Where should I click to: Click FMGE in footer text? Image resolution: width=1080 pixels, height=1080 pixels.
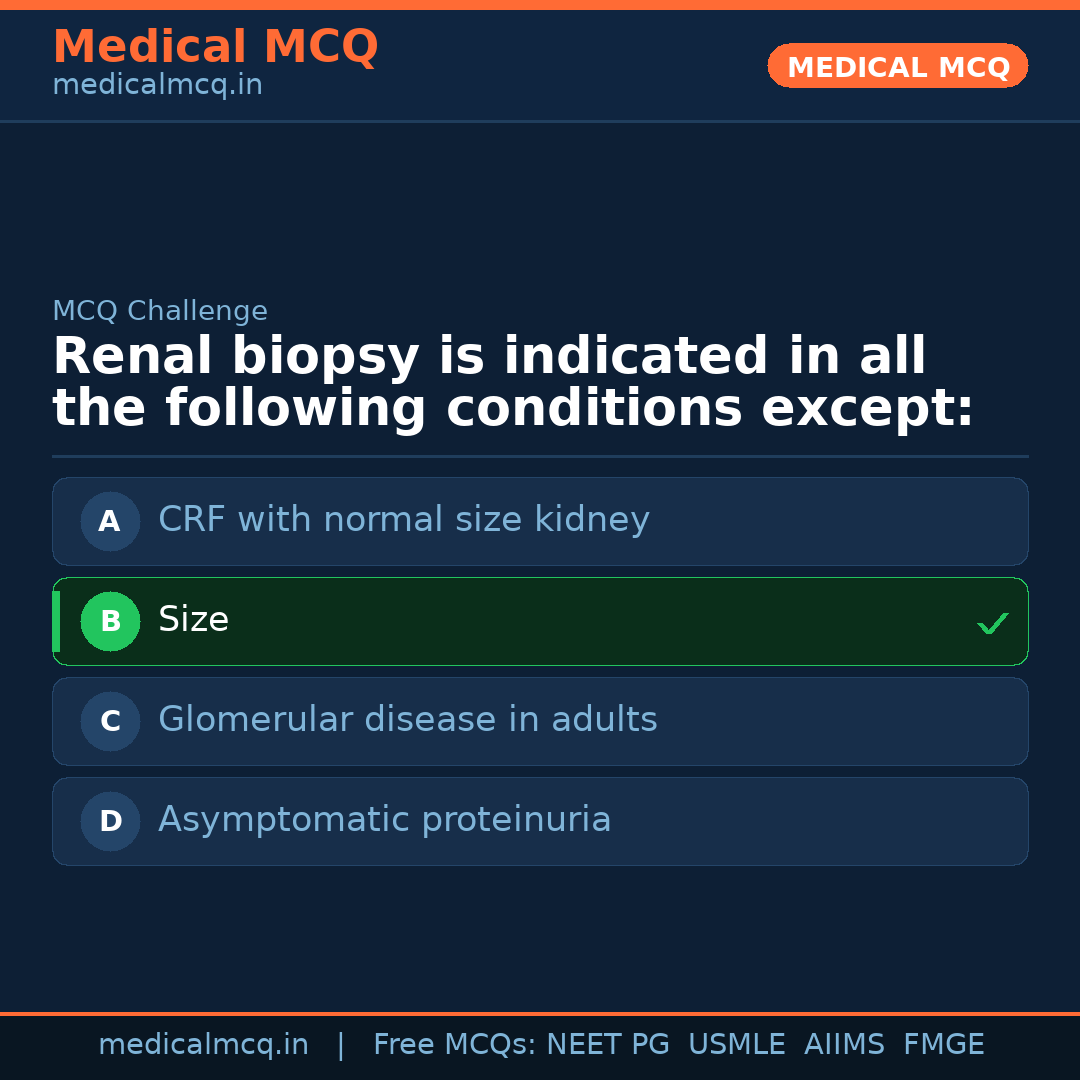(943, 1045)
